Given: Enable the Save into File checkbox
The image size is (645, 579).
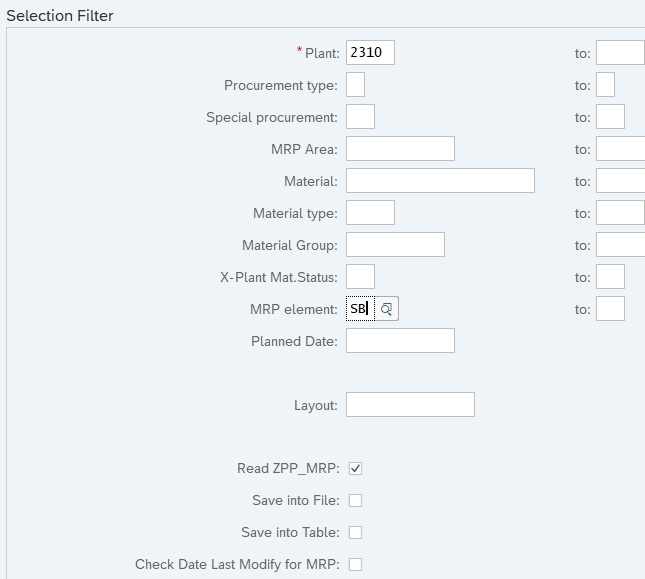Looking at the screenshot, I should 355,500.
